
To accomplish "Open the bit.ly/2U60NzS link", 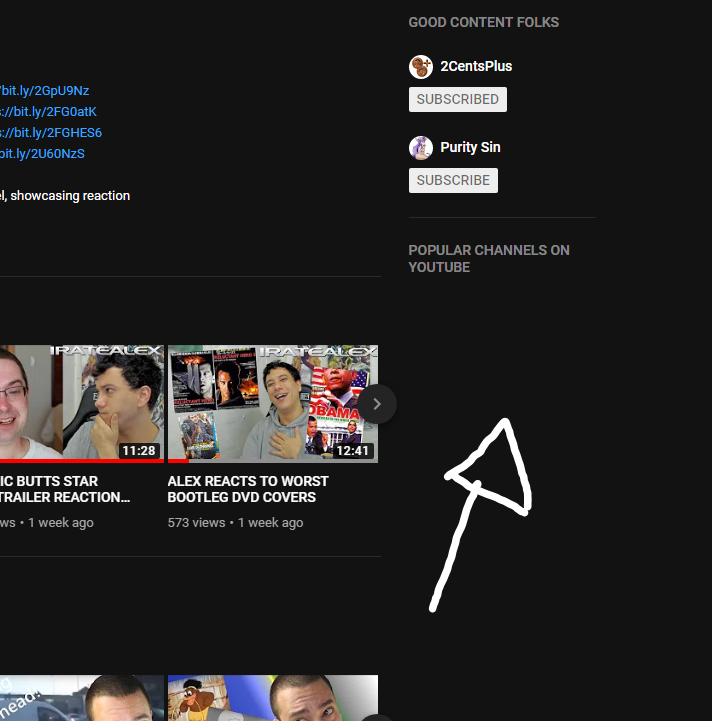I will click(42, 154).
